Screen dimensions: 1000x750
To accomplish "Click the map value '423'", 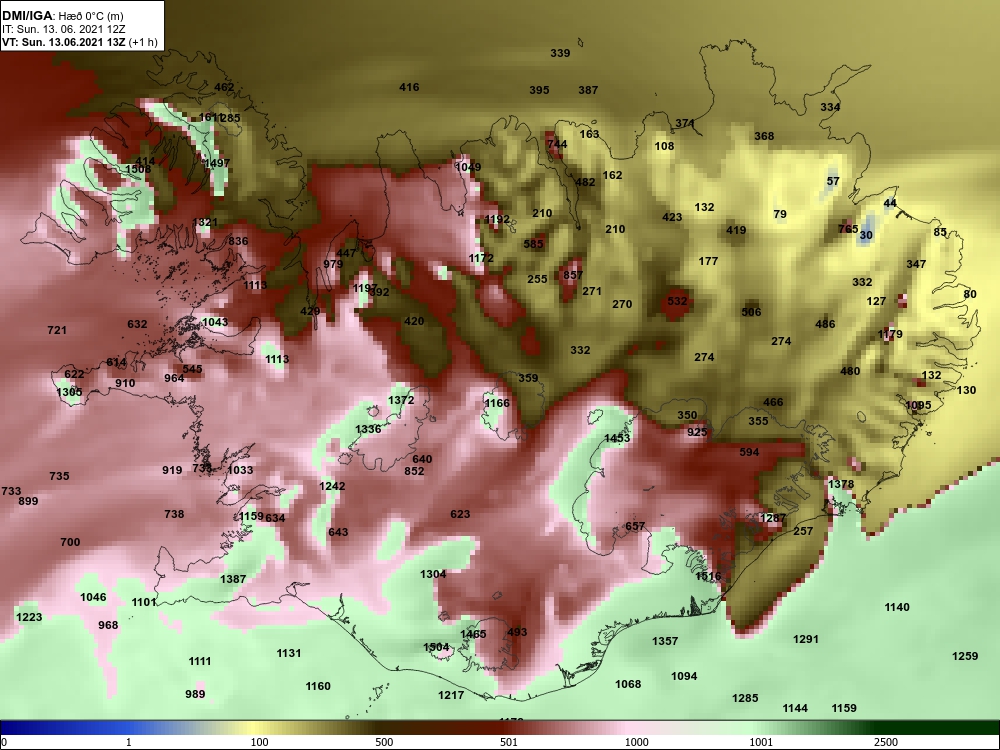I will (672, 217).
